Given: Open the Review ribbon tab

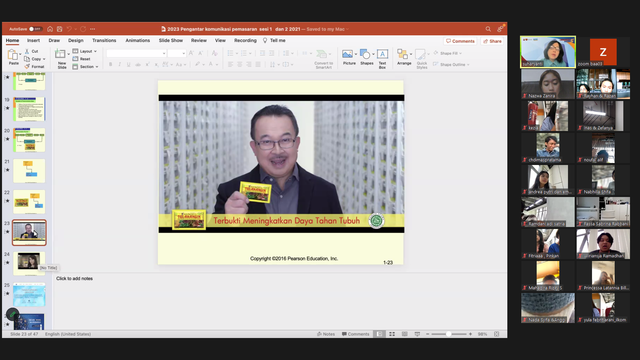Looking at the screenshot, I should tap(199, 40).
